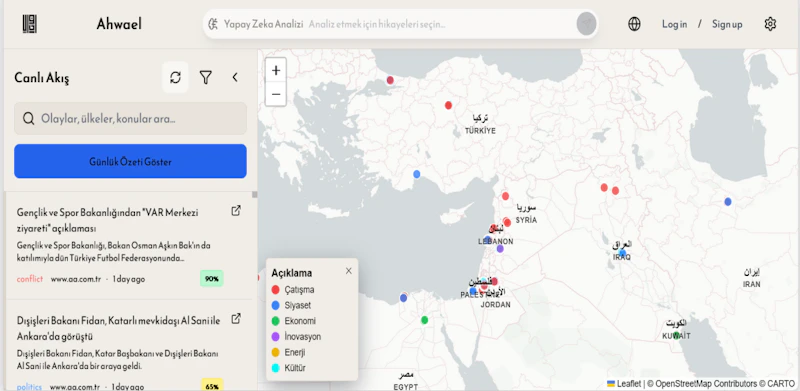Send the AI analysis query button
Image resolution: width=800 pixels, height=391 pixels.
586,24
